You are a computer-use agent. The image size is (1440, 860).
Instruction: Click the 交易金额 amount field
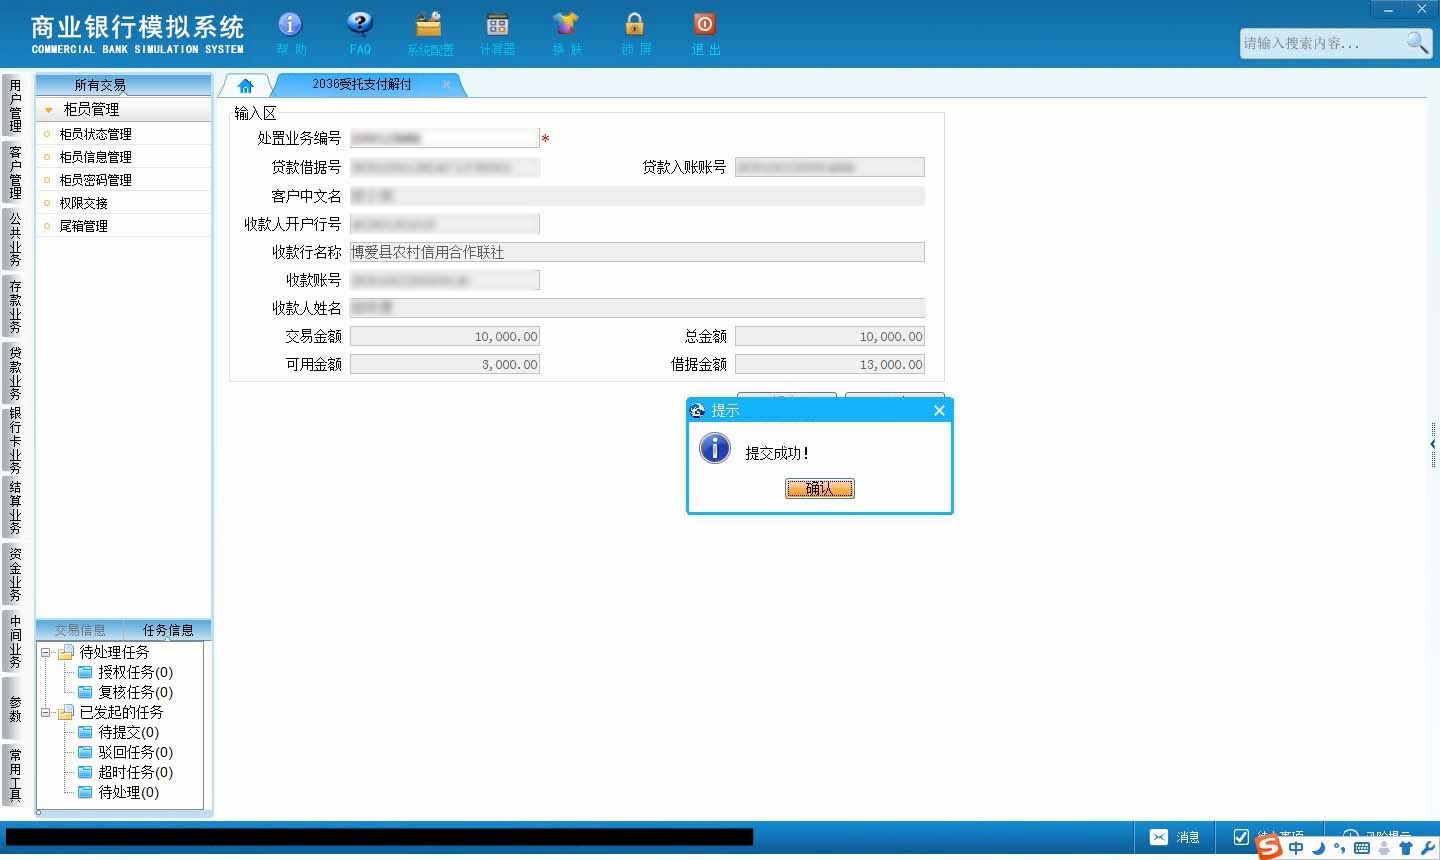(445, 336)
